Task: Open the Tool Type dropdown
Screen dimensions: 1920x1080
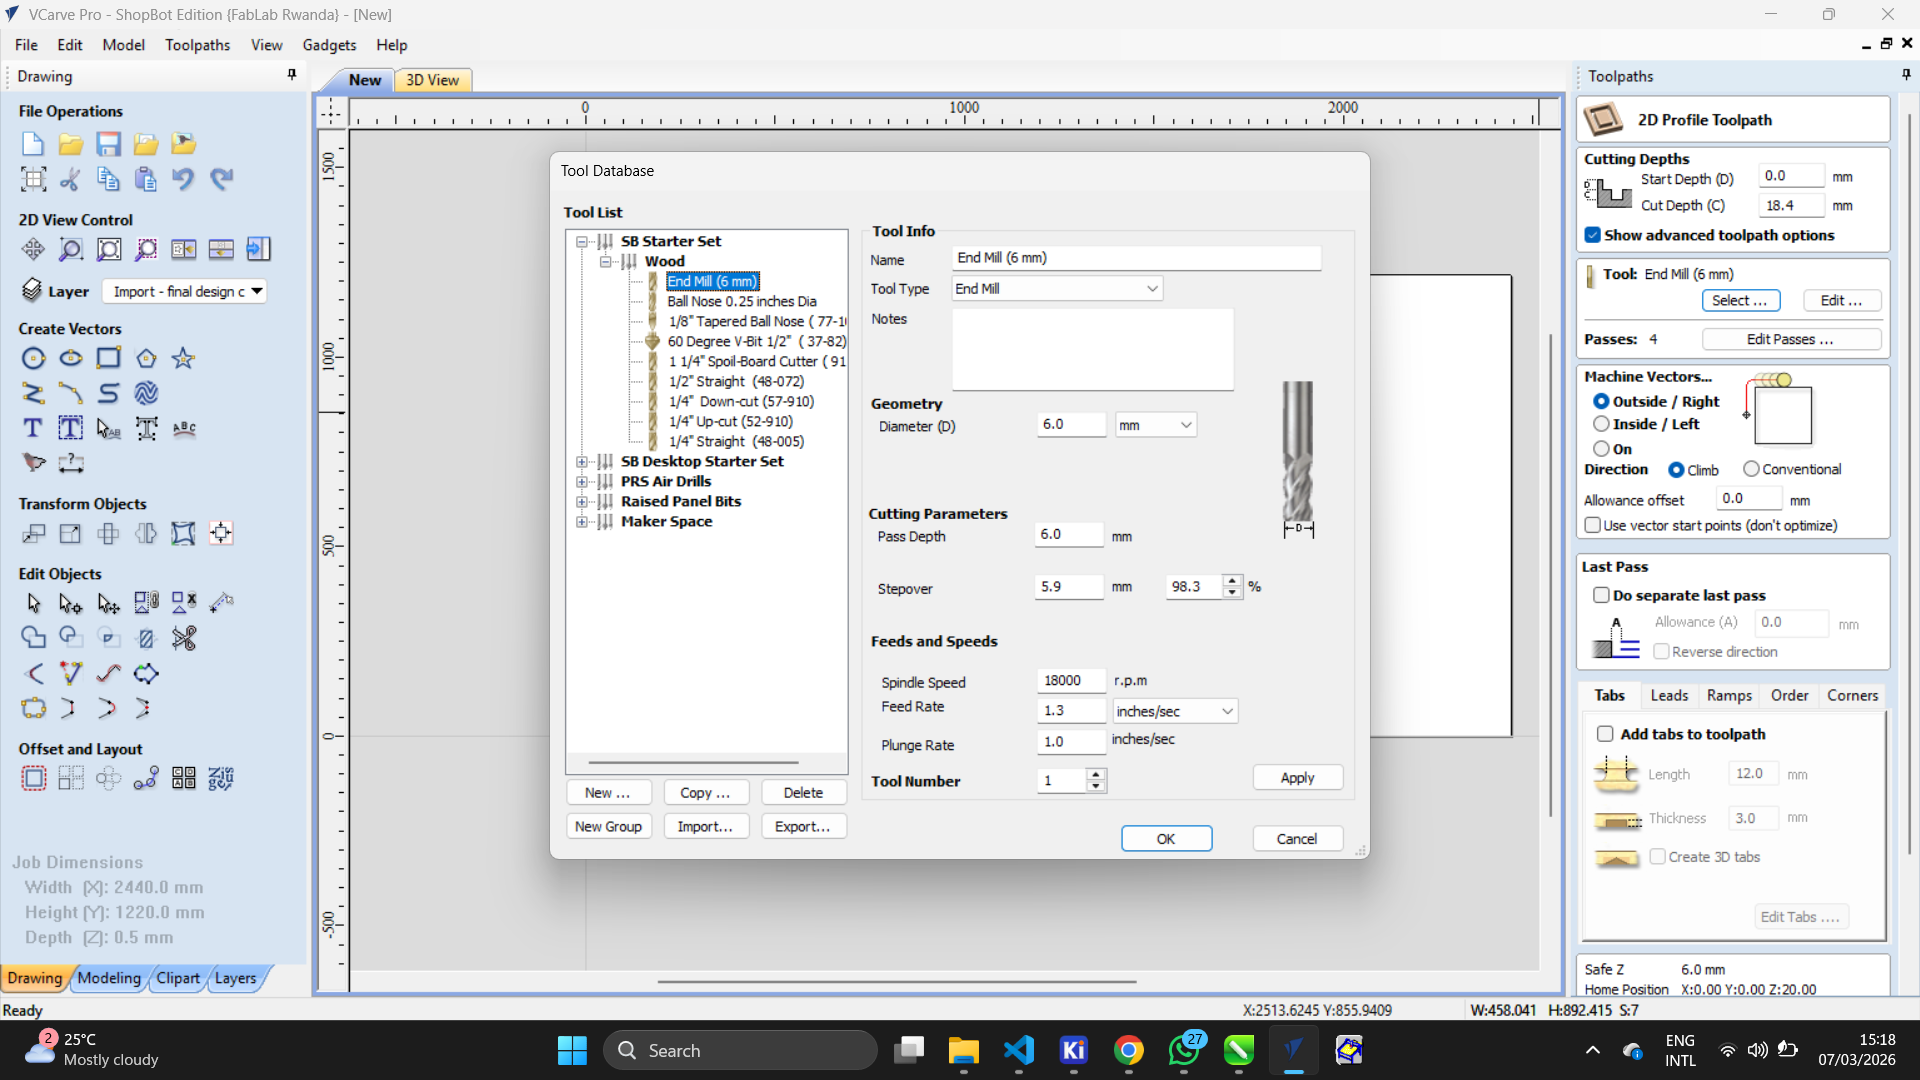Action: click(1056, 288)
